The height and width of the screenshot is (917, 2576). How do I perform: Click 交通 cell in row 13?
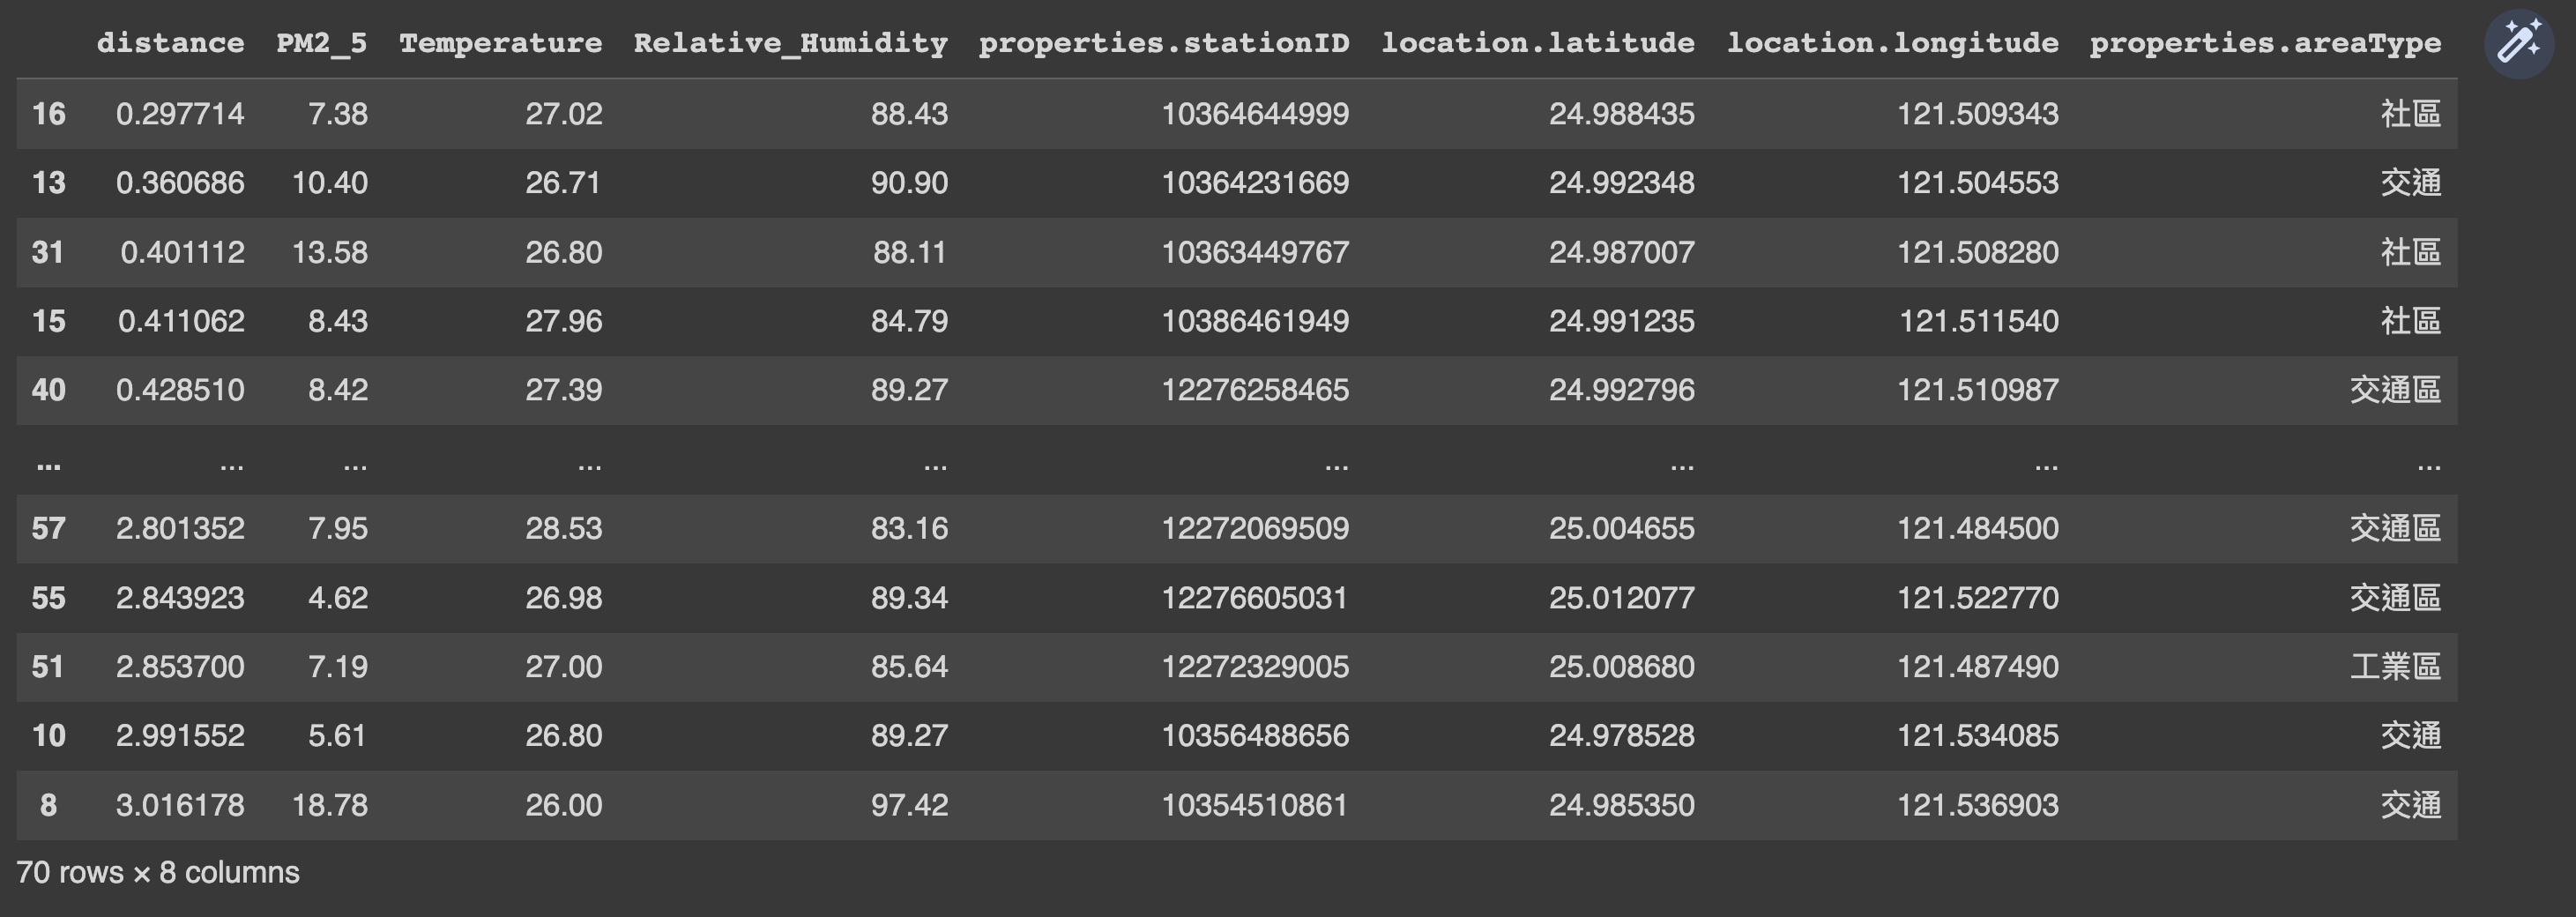pyautogui.click(x=2410, y=183)
